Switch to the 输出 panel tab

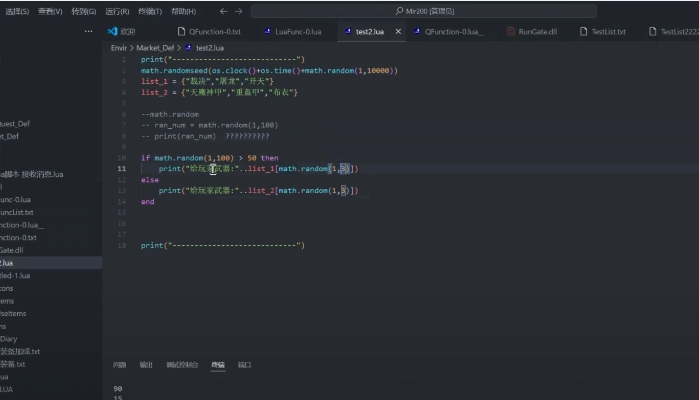click(146, 365)
